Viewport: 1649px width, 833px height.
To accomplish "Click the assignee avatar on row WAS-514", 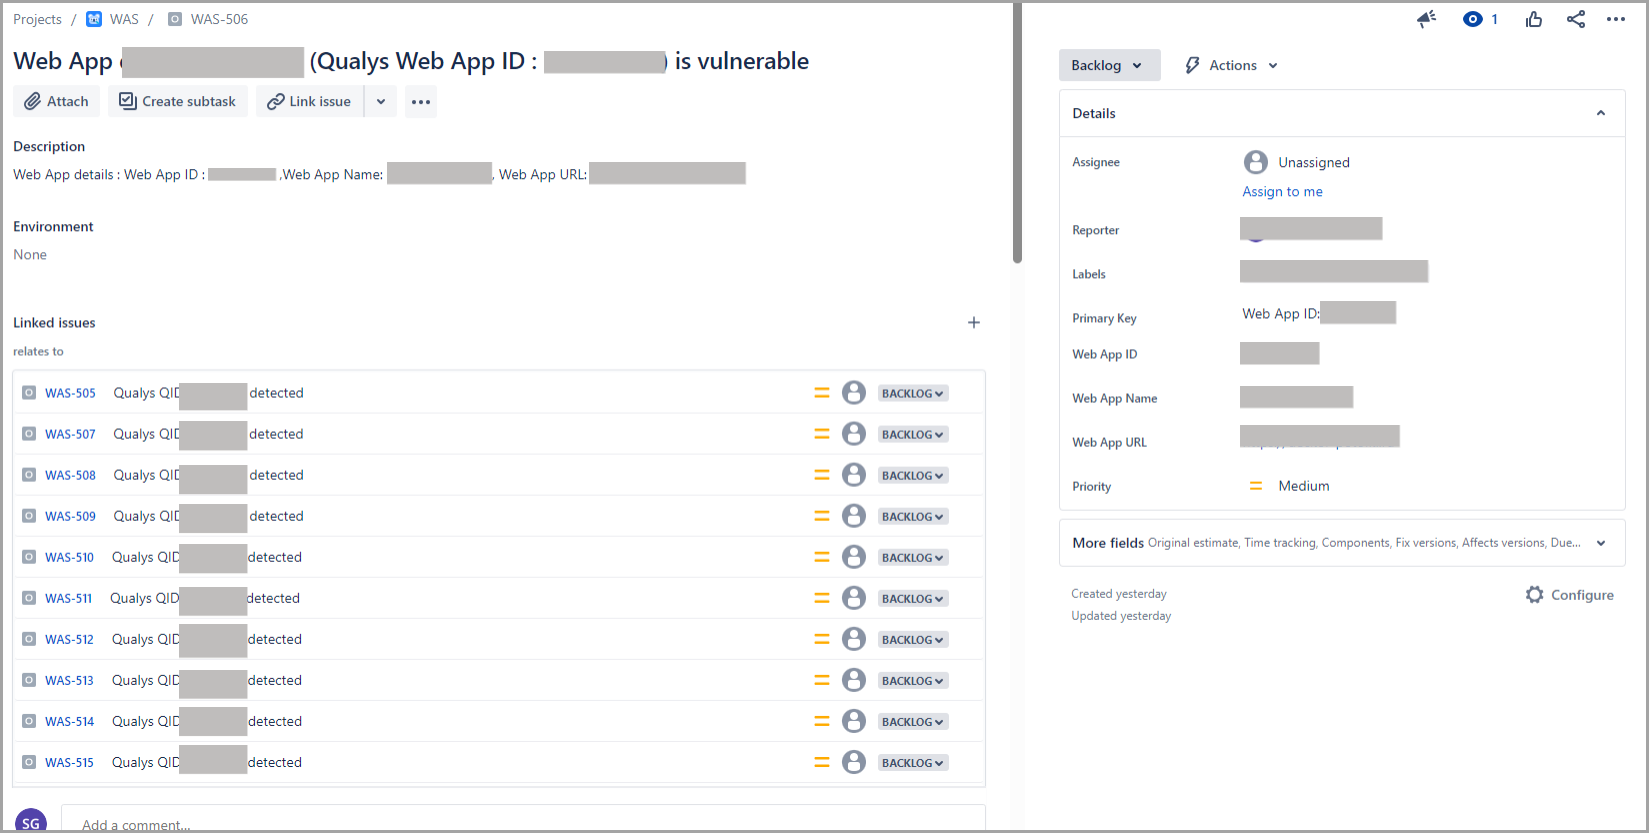I will click(853, 720).
